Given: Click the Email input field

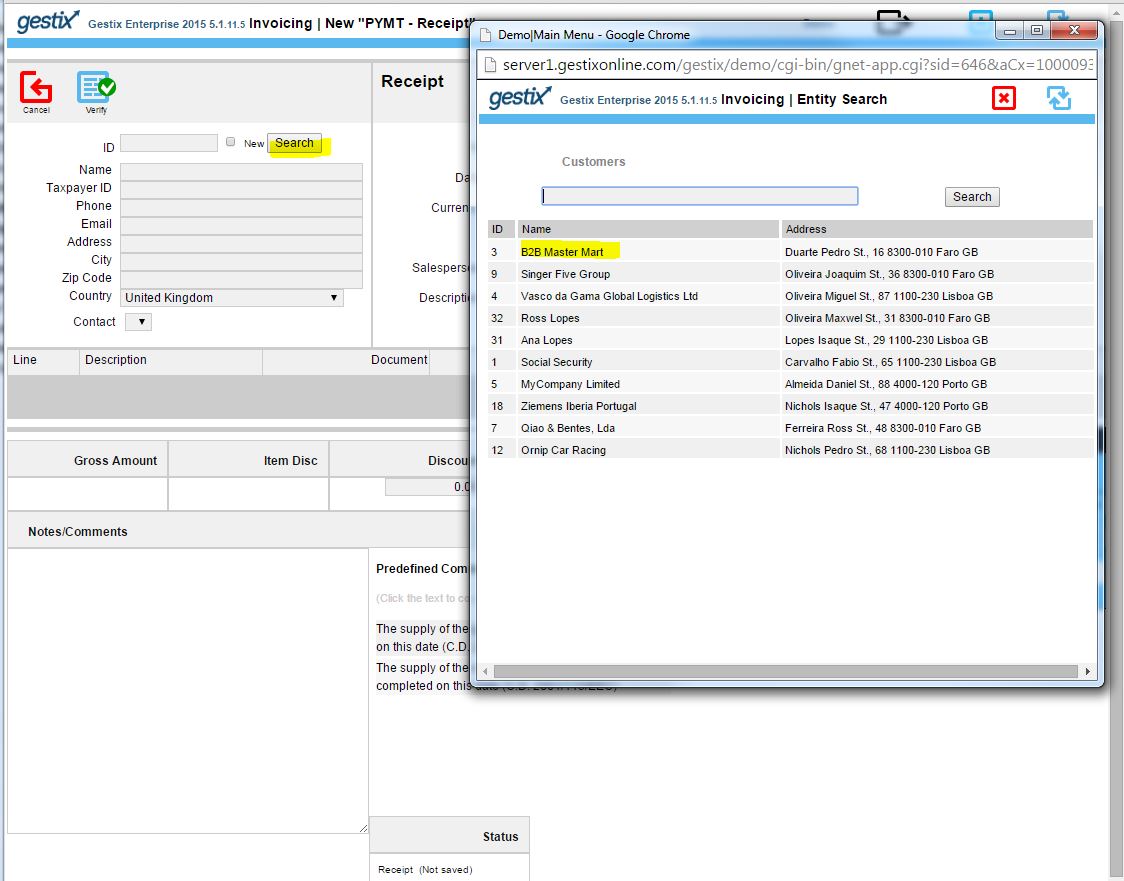Looking at the screenshot, I should pos(241,225).
